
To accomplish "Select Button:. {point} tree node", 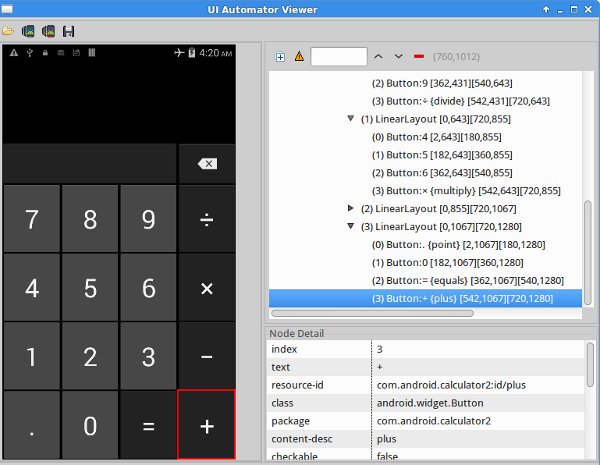I will click(x=458, y=245).
